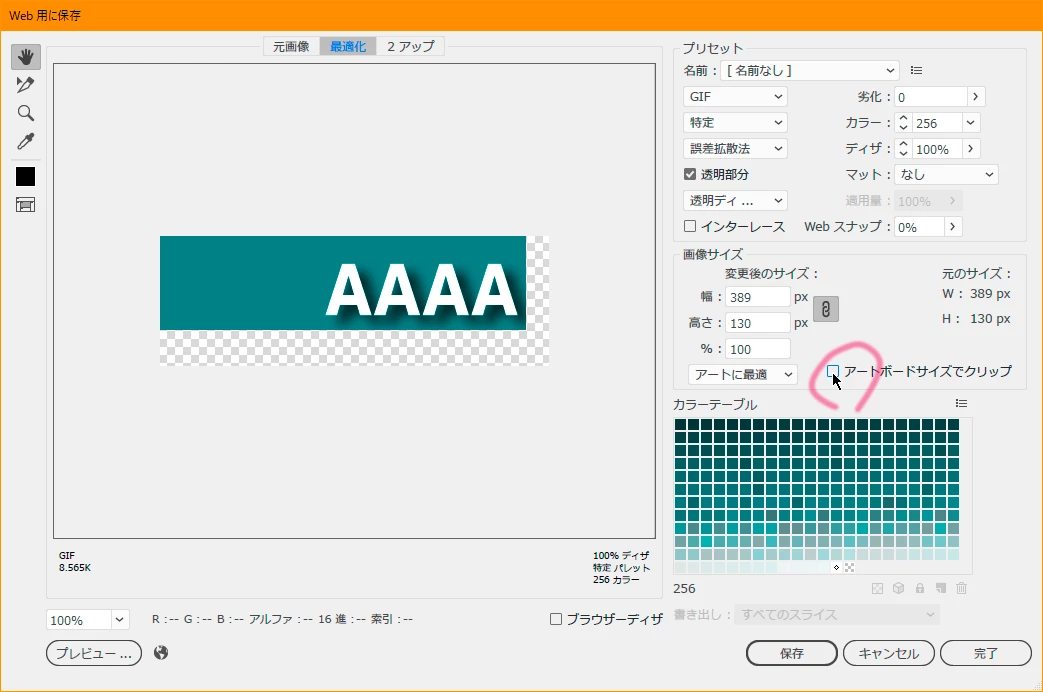Open the 100% zoom level dropdown
The height and width of the screenshot is (692, 1043).
(x=119, y=619)
